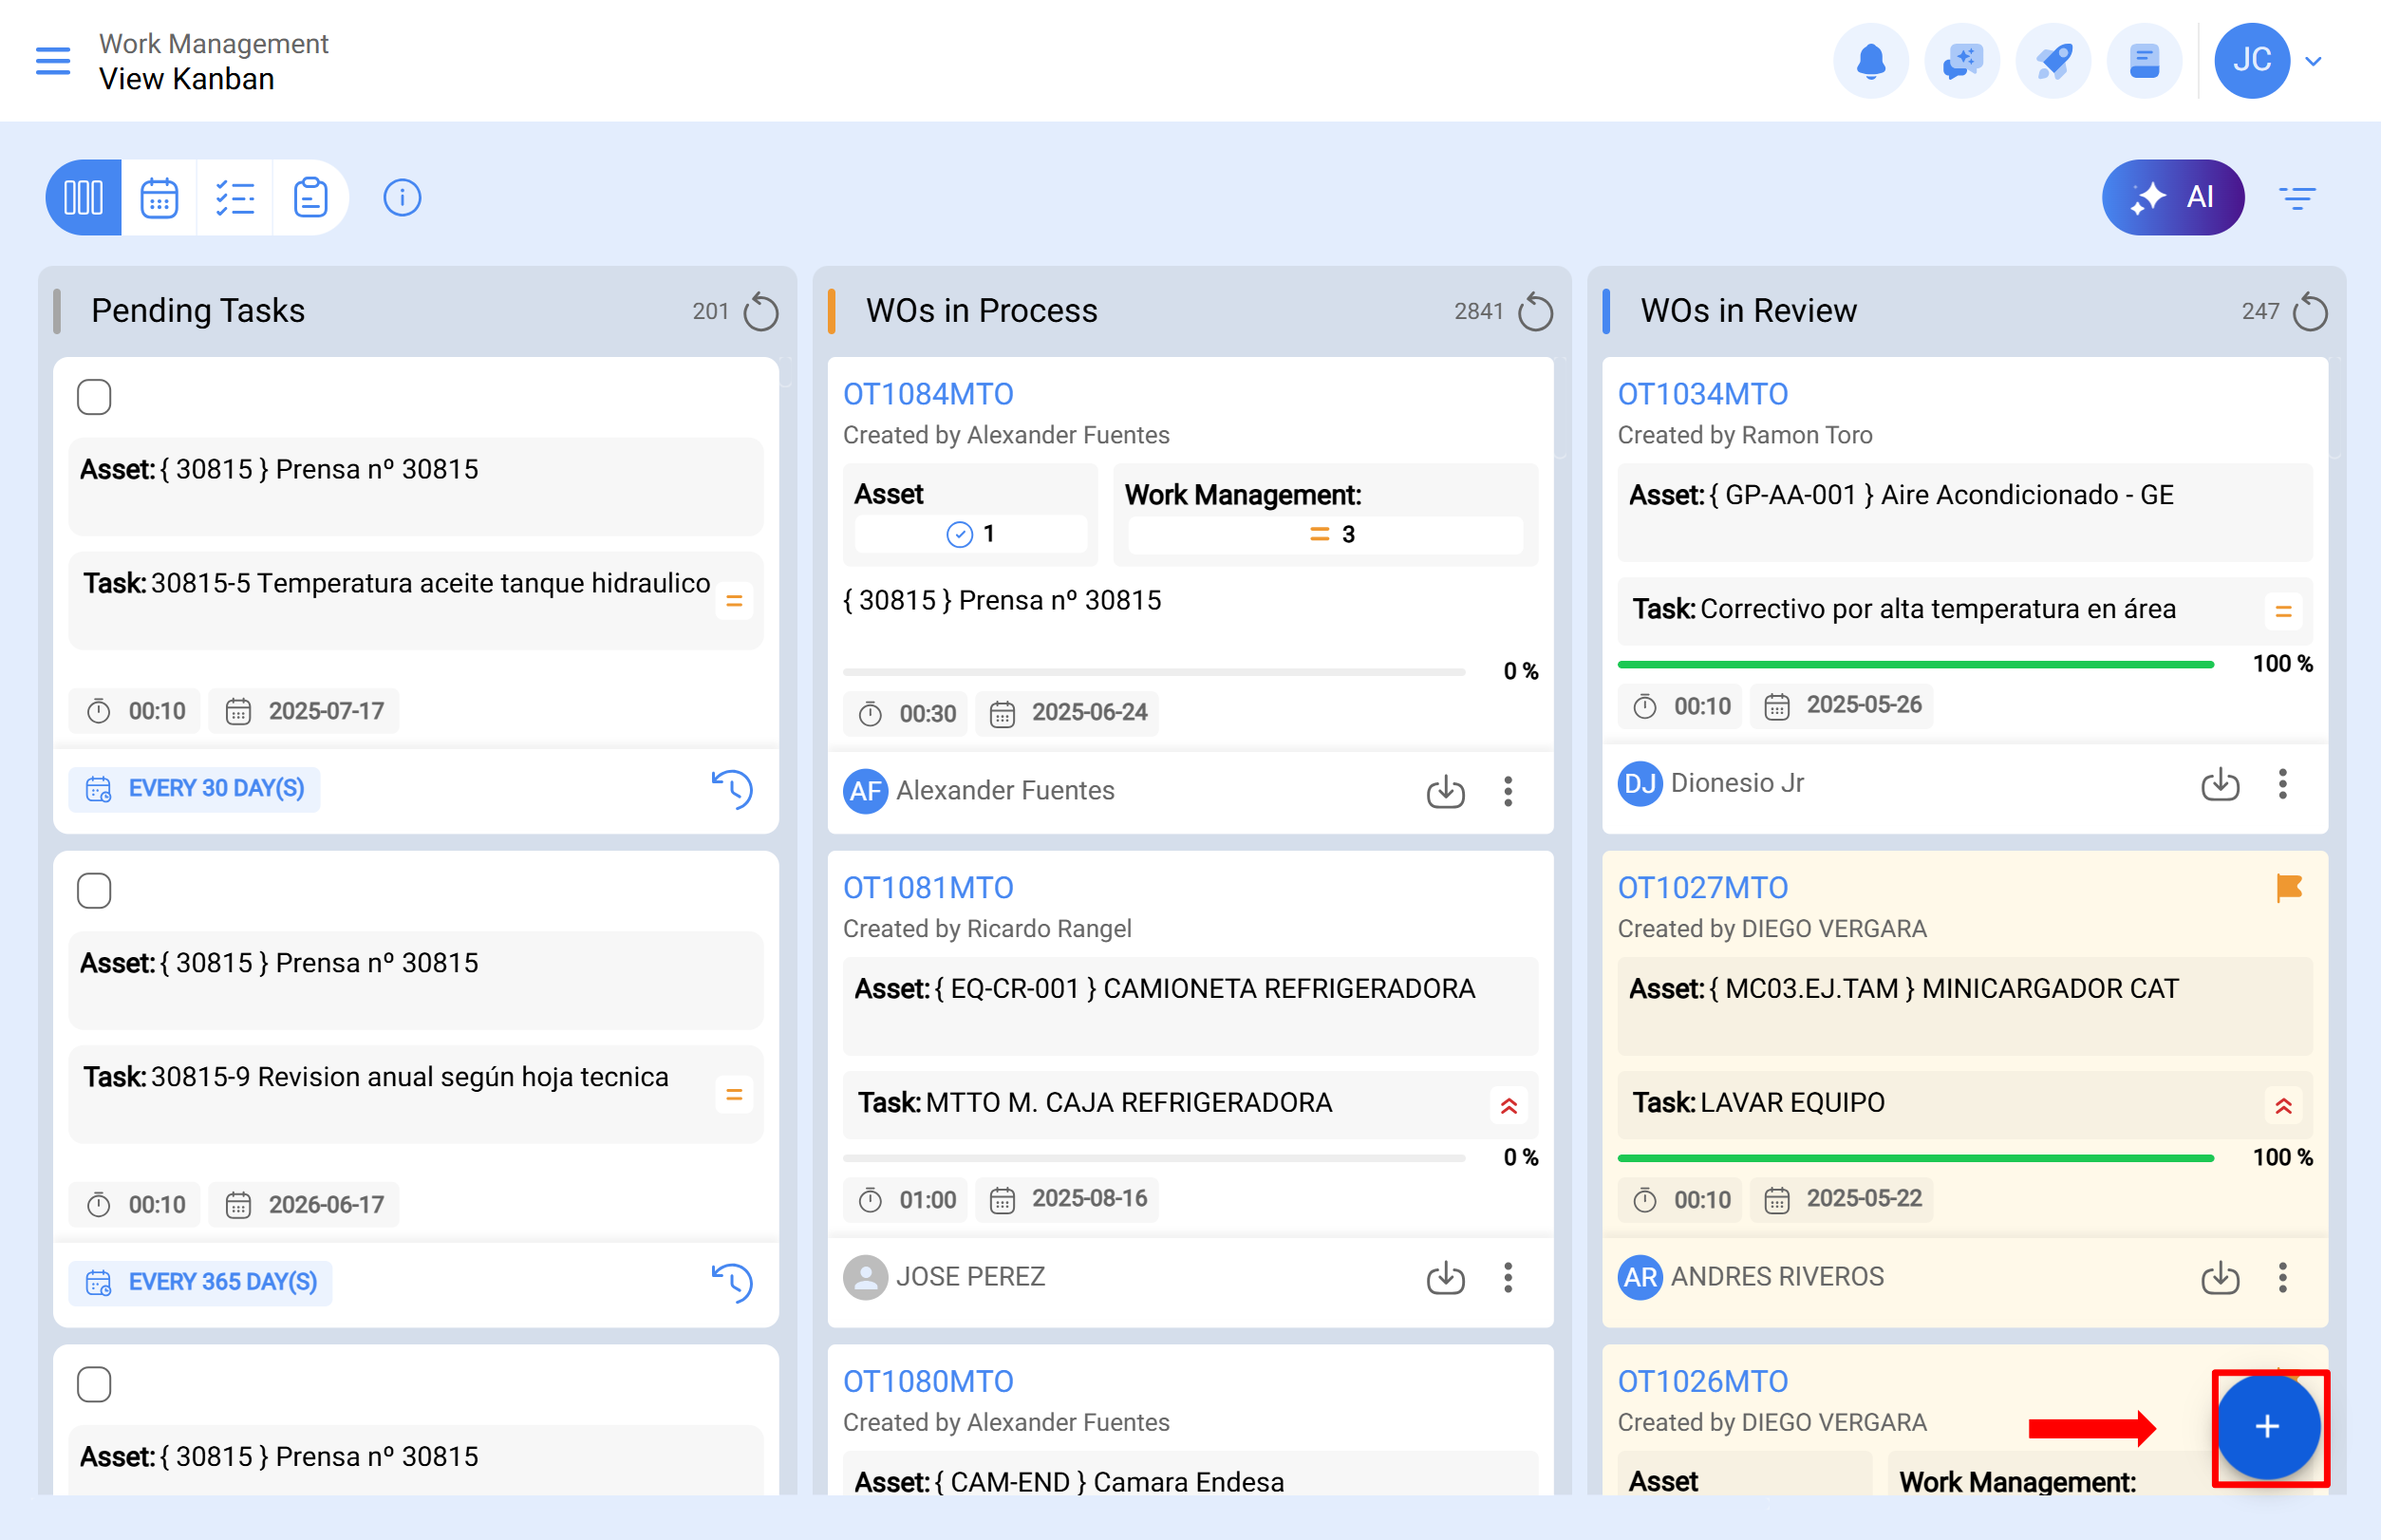Image resolution: width=2381 pixels, height=1540 pixels.
Task: Open three-dot menu on OT1081MTO card
Action: [x=1508, y=1277]
